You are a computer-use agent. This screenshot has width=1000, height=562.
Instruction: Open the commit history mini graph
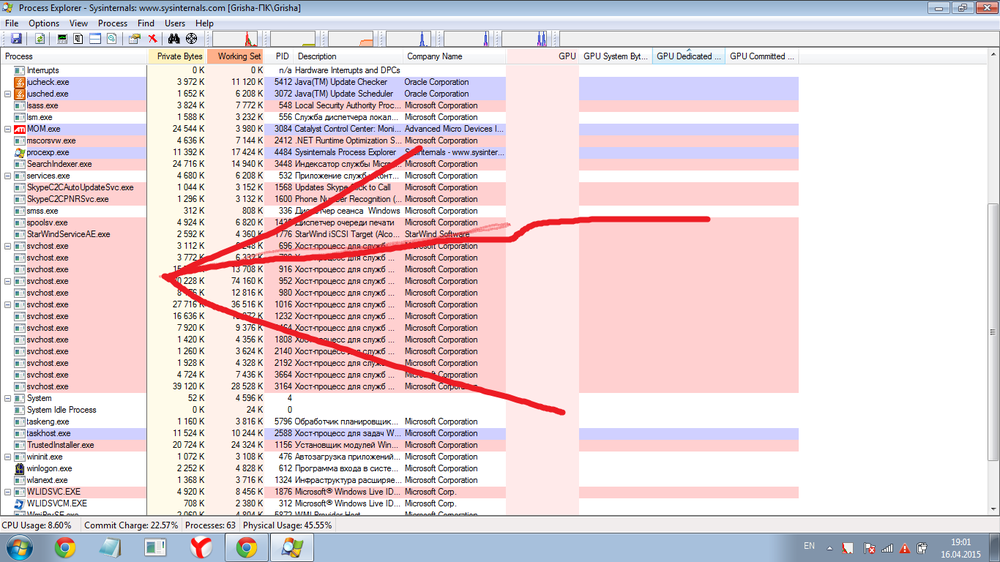[293, 39]
